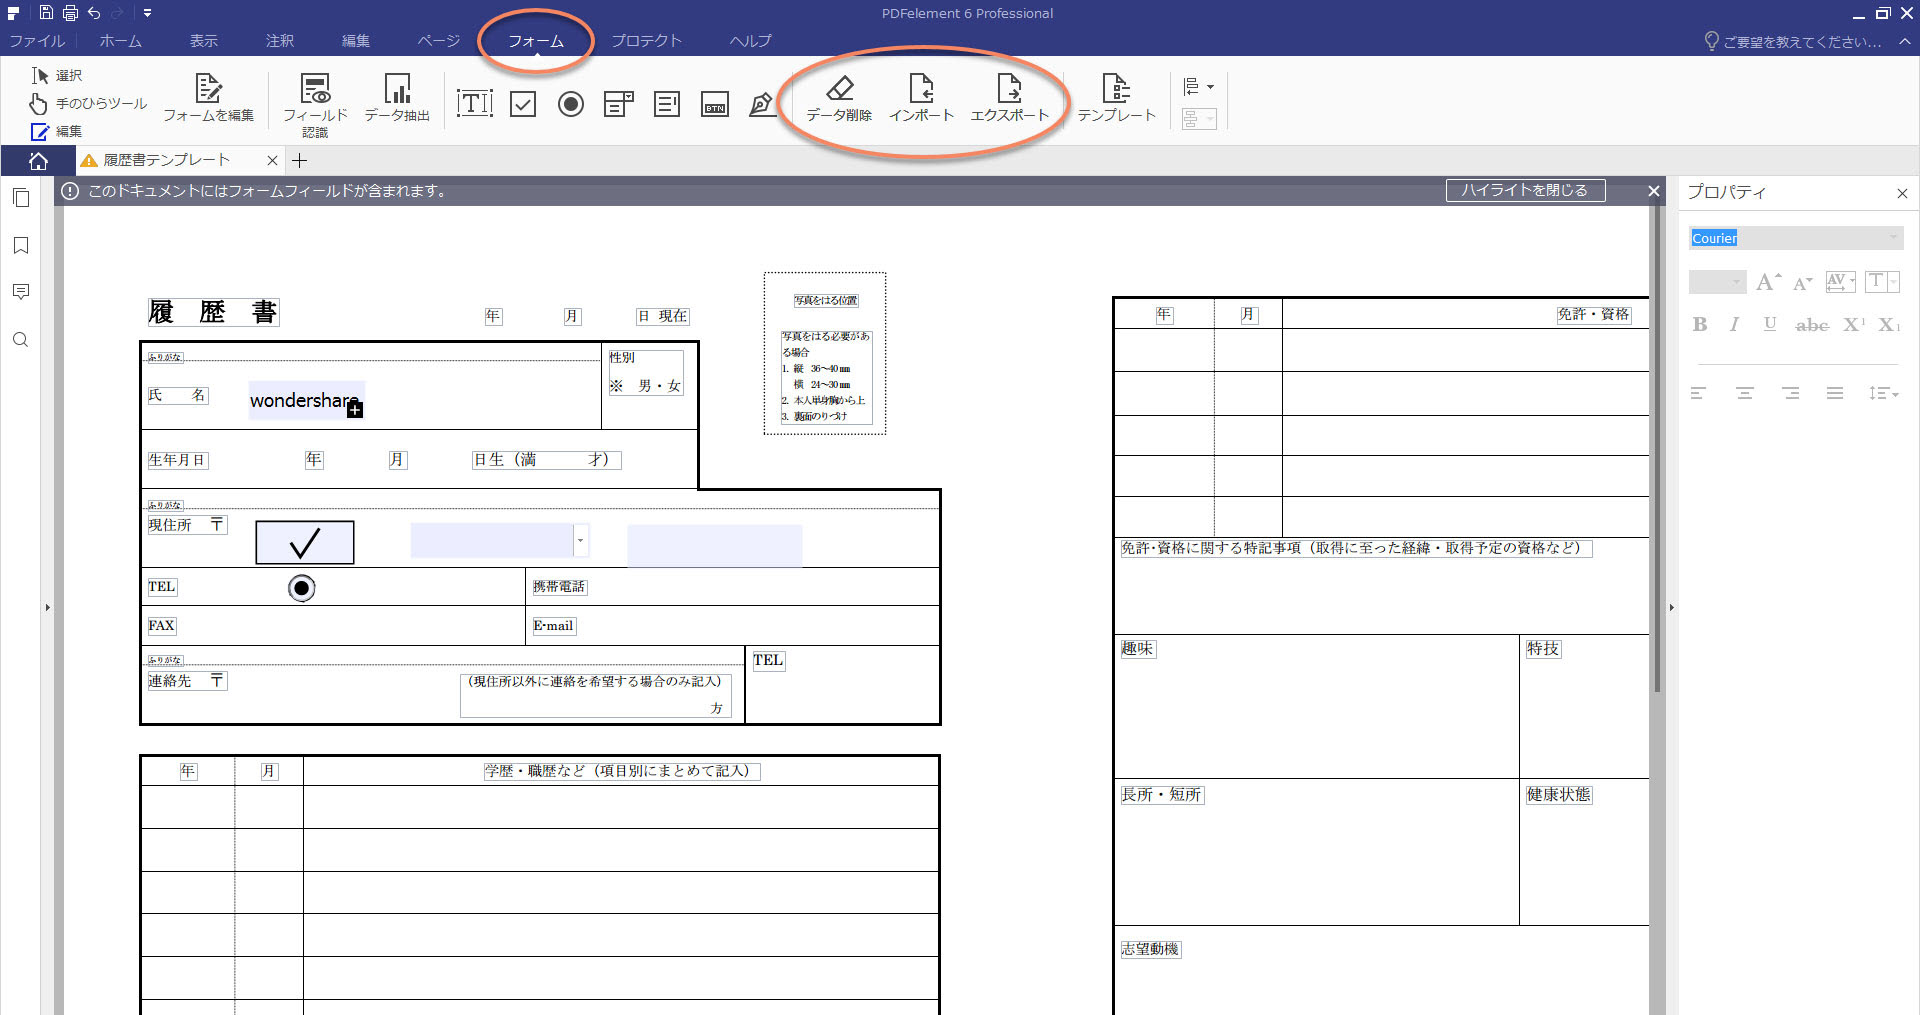Select the Combo Box form tool
The height and width of the screenshot is (1015, 1920).
click(619, 104)
